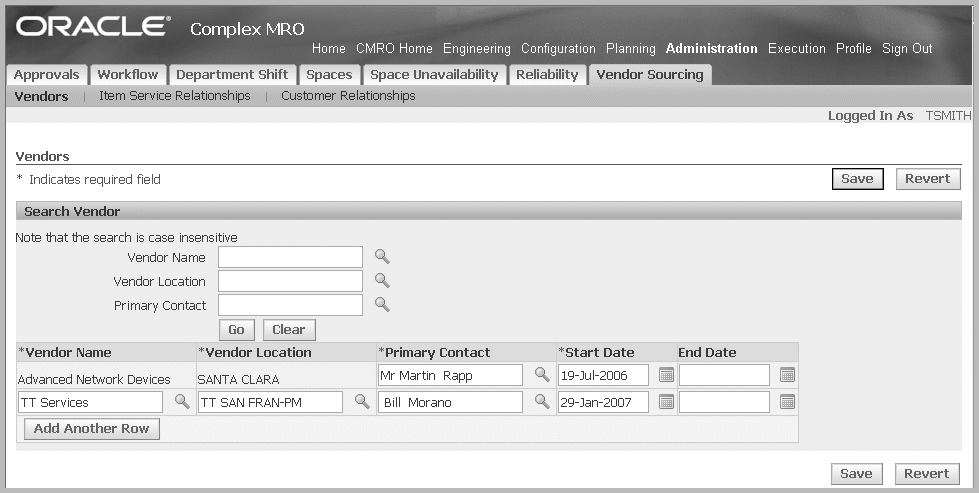Focus the Primary Contact search field
Screen dimensions: 979x493
pos(290,305)
